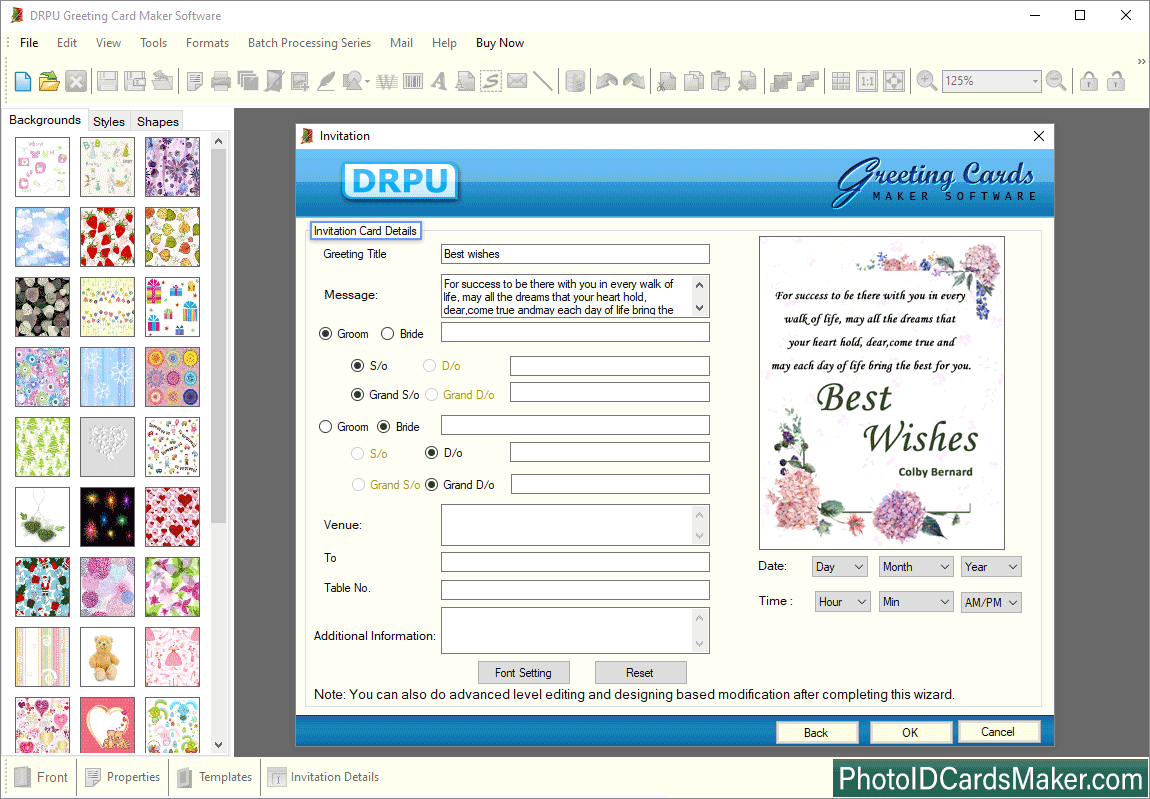Click the New document icon
The height and width of the screenshot is (799, 1150).
[x=23, y=81]
